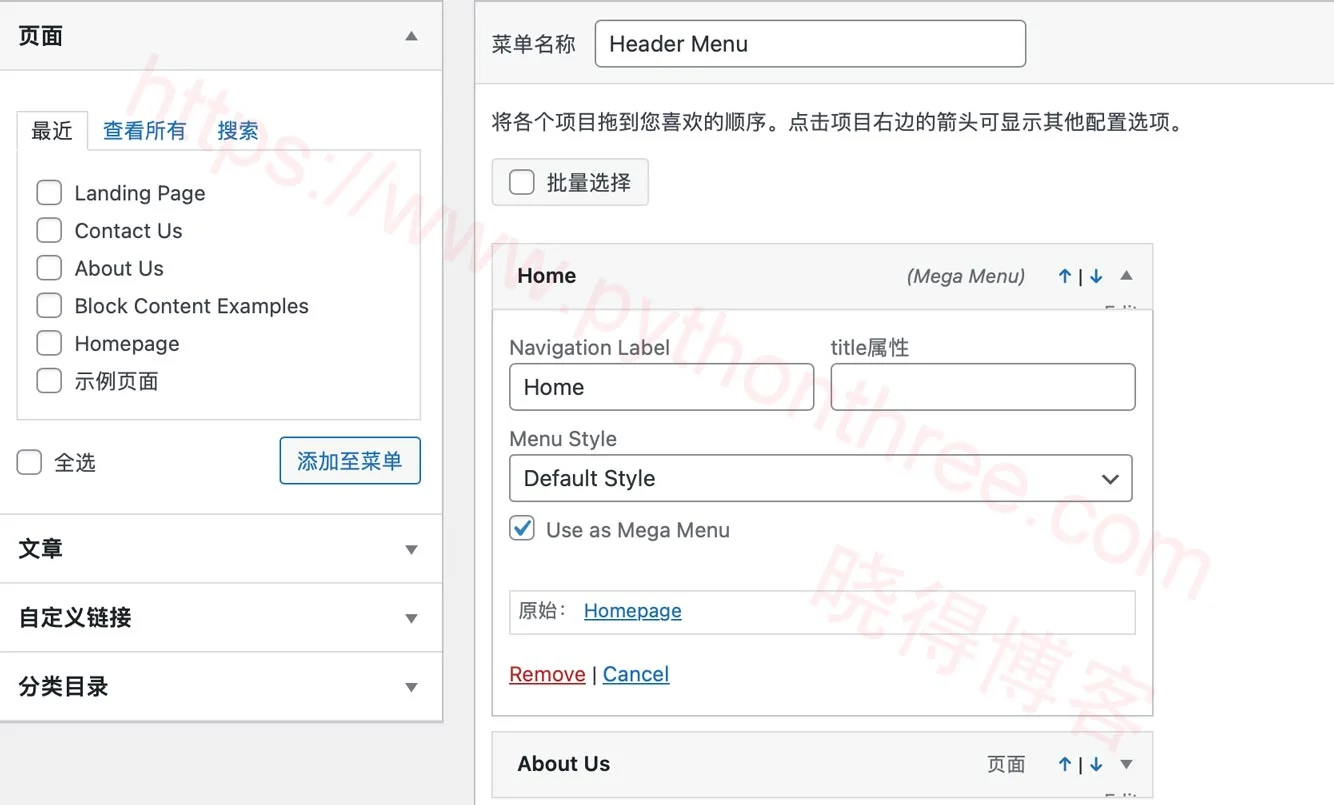Open the 搜索 tab
This screenshot has height=805, width=1334.
(x=238, y=130)
